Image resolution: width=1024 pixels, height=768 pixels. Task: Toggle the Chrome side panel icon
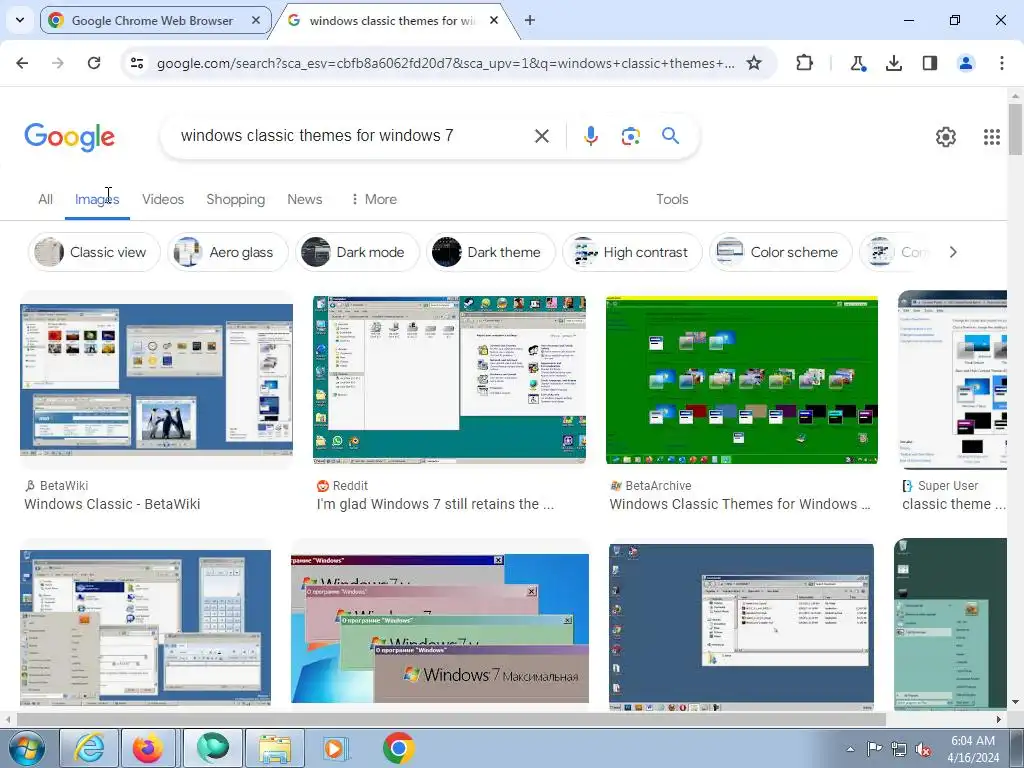click(930, 63)
